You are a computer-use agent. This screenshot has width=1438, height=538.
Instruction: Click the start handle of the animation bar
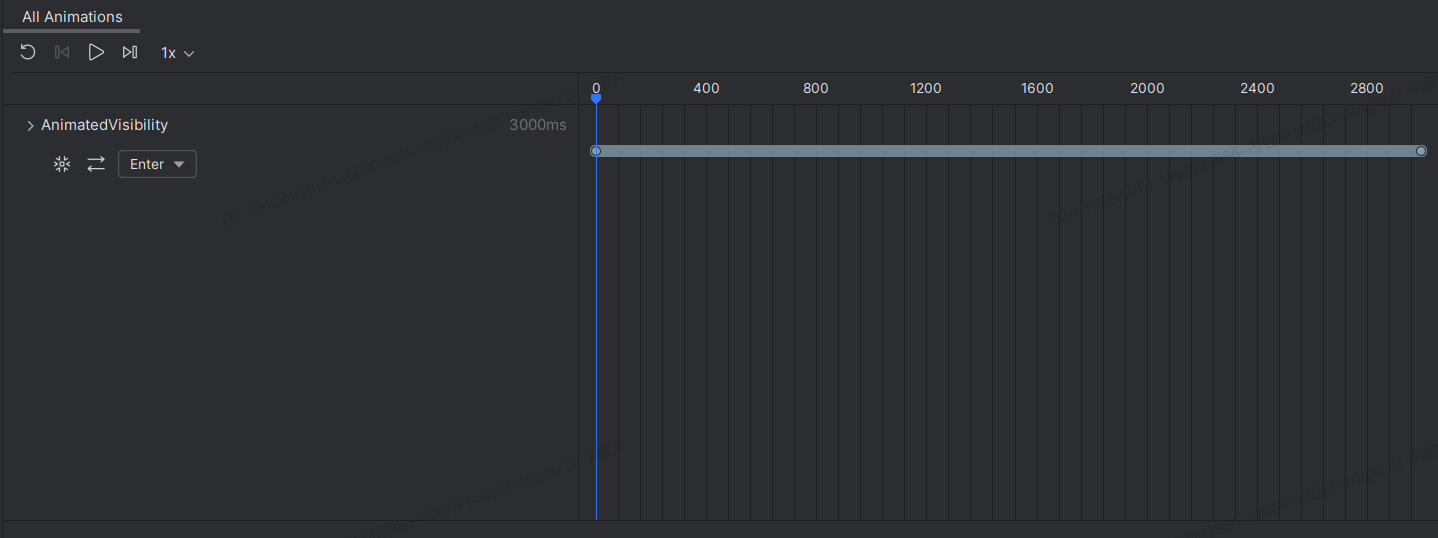click(x=596, y=151)
